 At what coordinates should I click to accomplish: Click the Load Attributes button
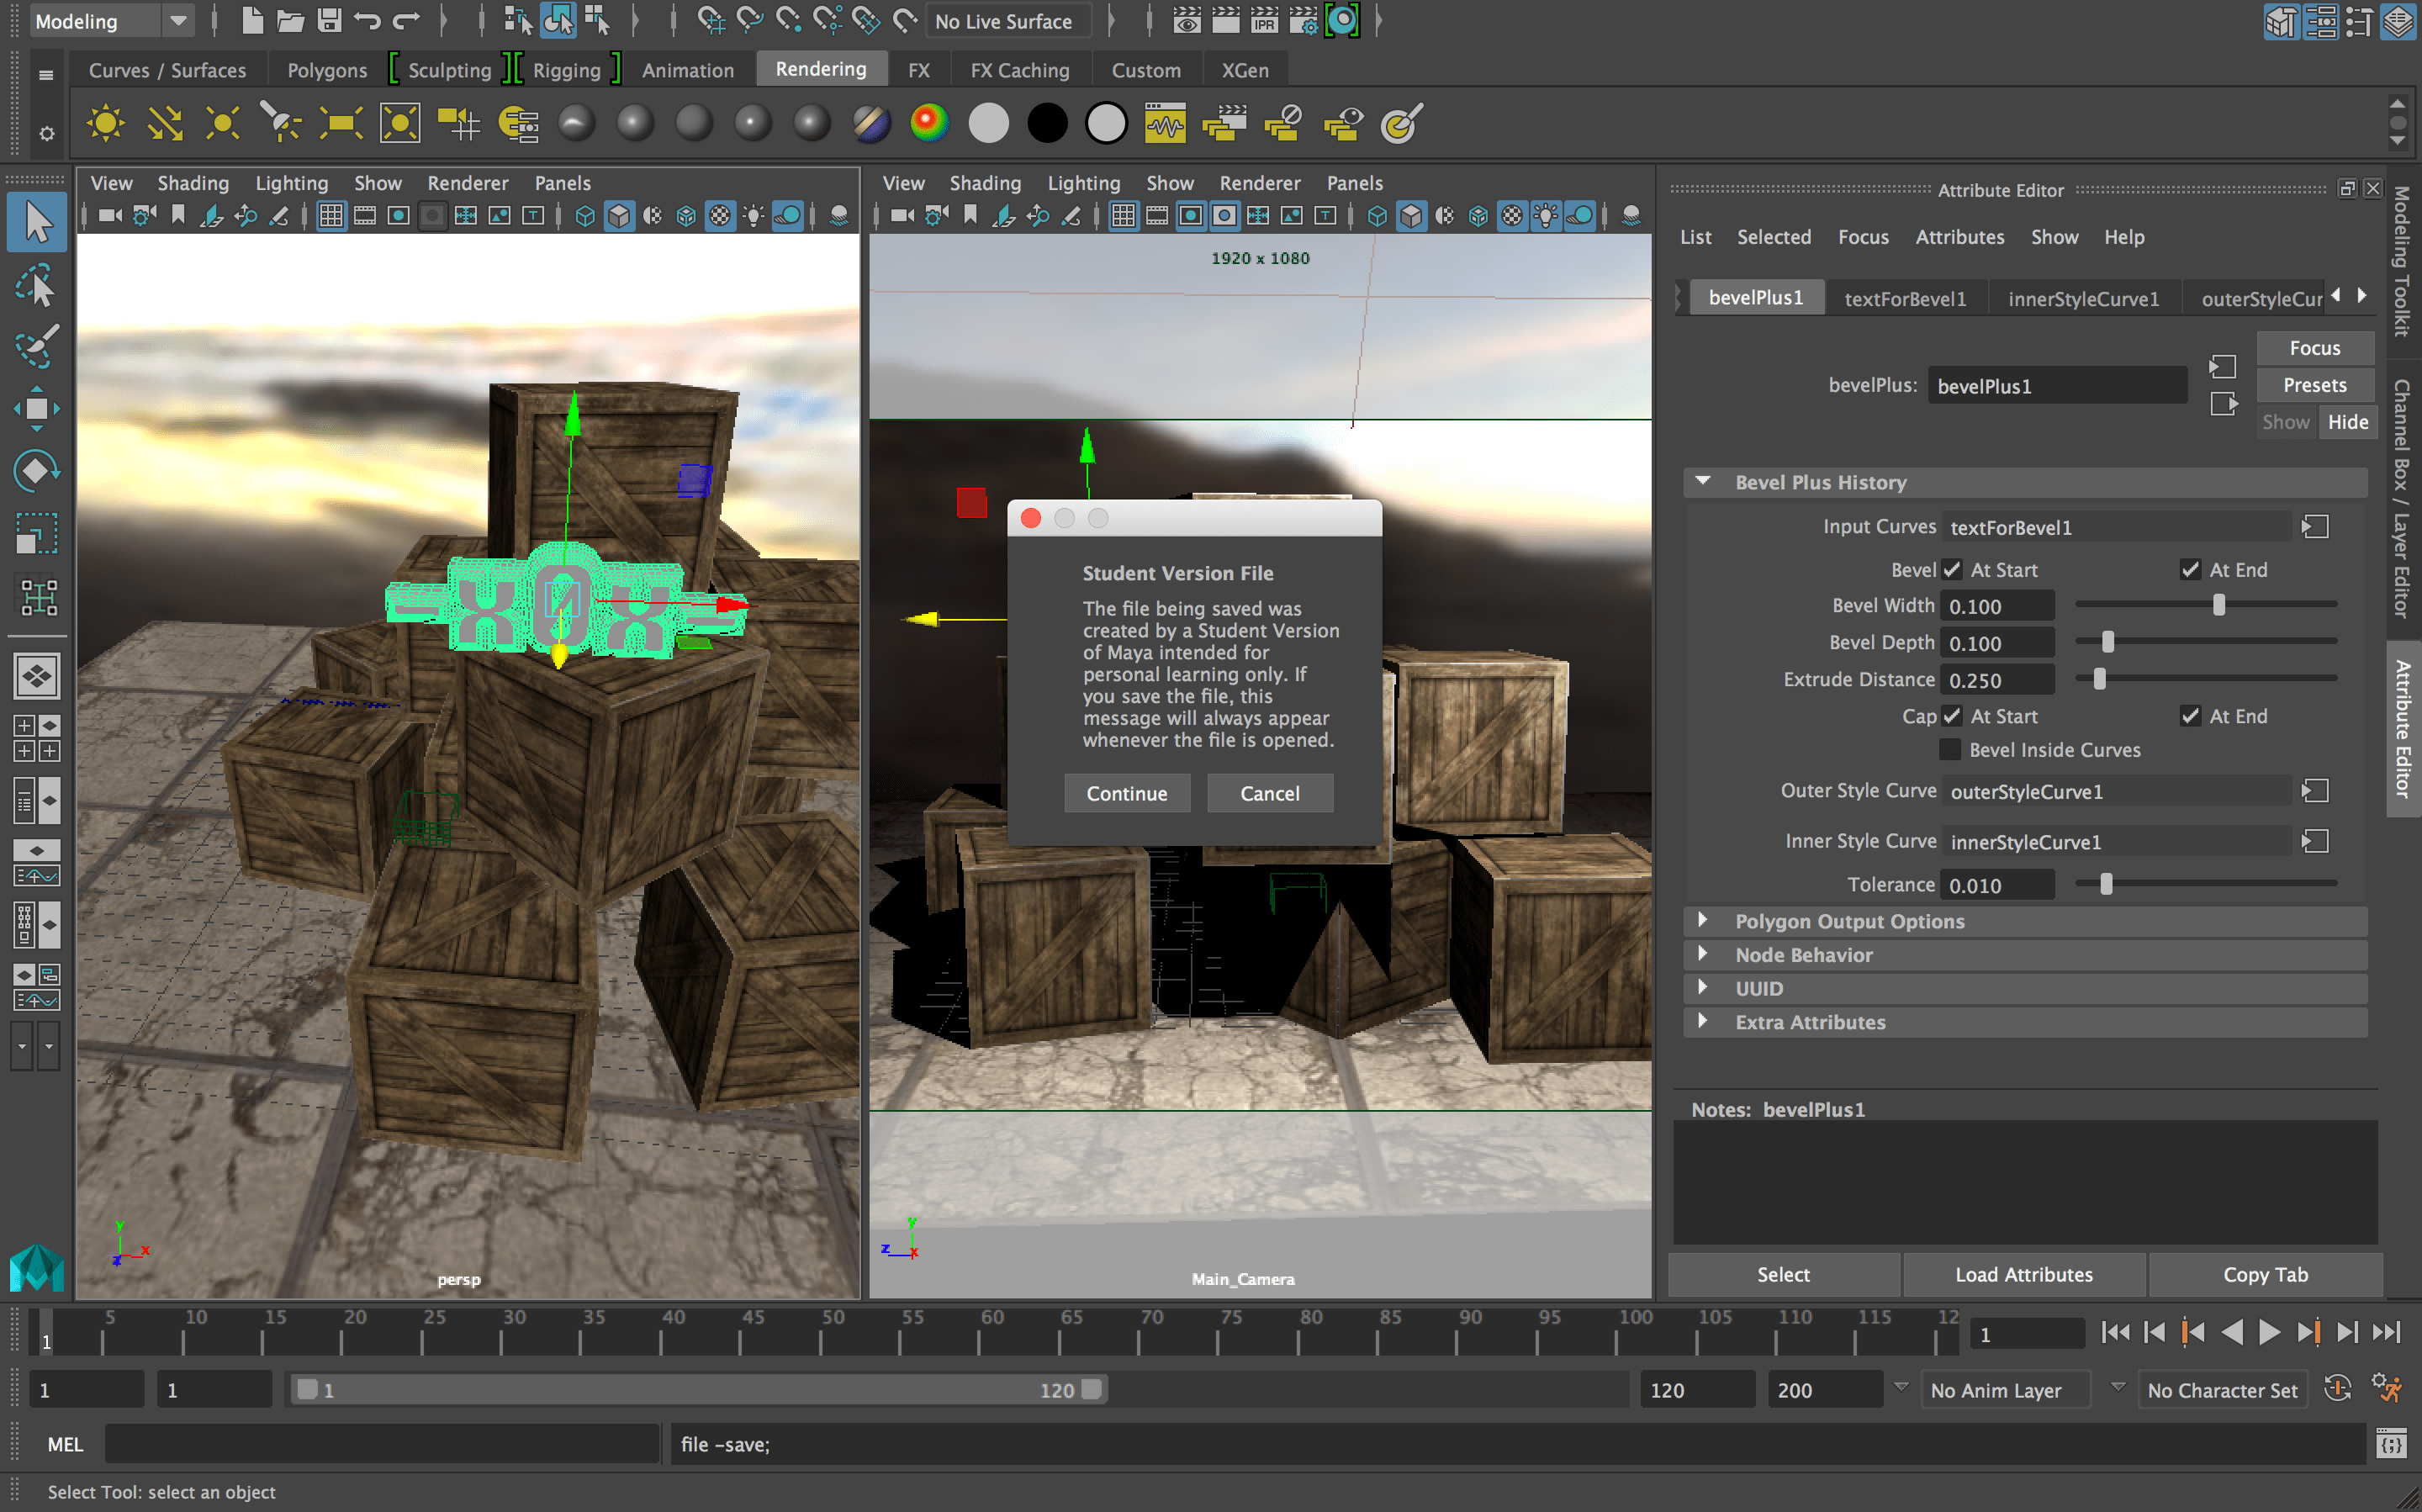pyautogui.click(x=2023, y=1274)
